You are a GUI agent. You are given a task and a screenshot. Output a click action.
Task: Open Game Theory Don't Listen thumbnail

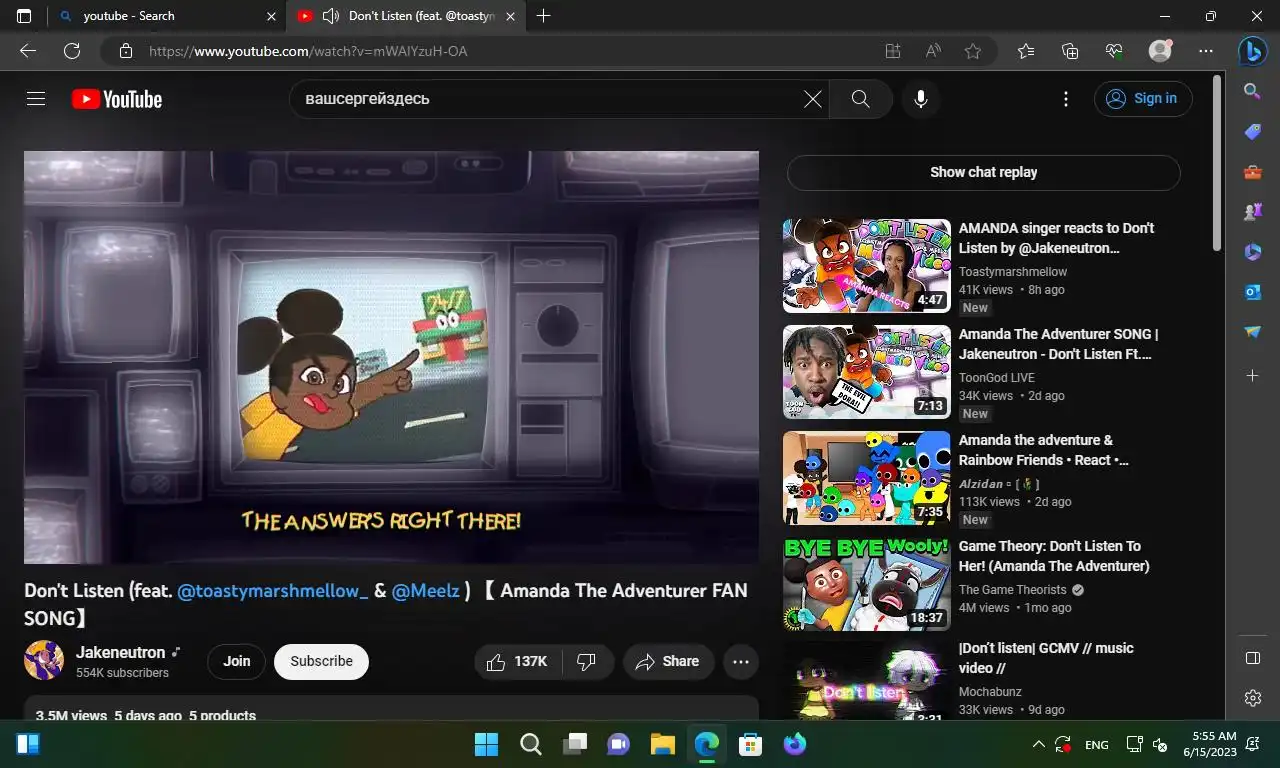click(x=867, y=584)
